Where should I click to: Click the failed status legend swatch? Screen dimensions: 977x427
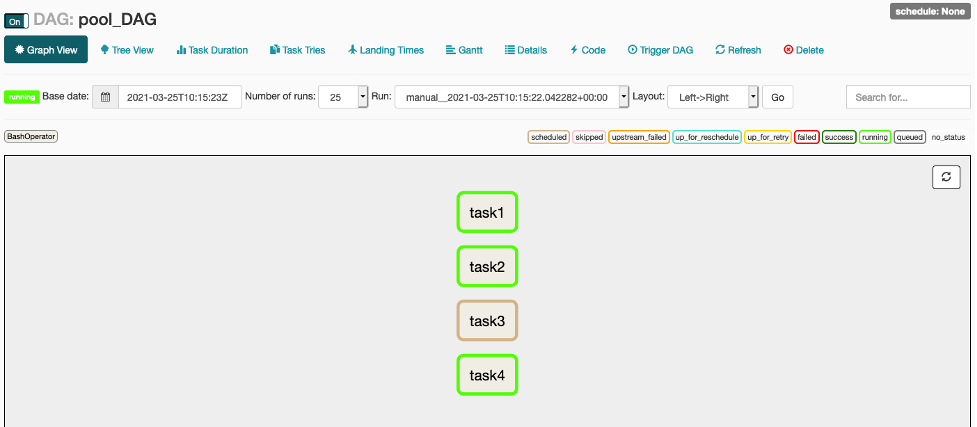(806, 137)
